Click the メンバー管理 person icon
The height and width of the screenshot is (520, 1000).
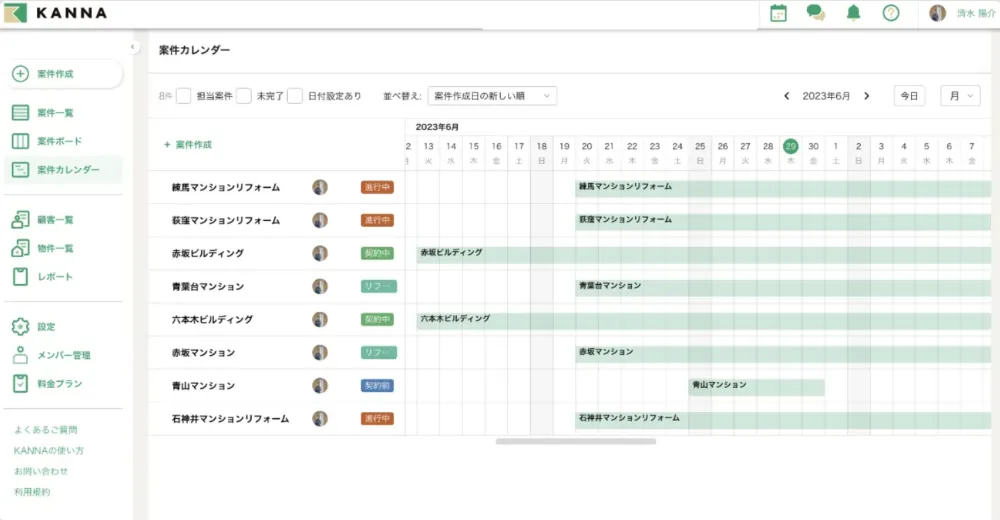[x=20, y=355]
